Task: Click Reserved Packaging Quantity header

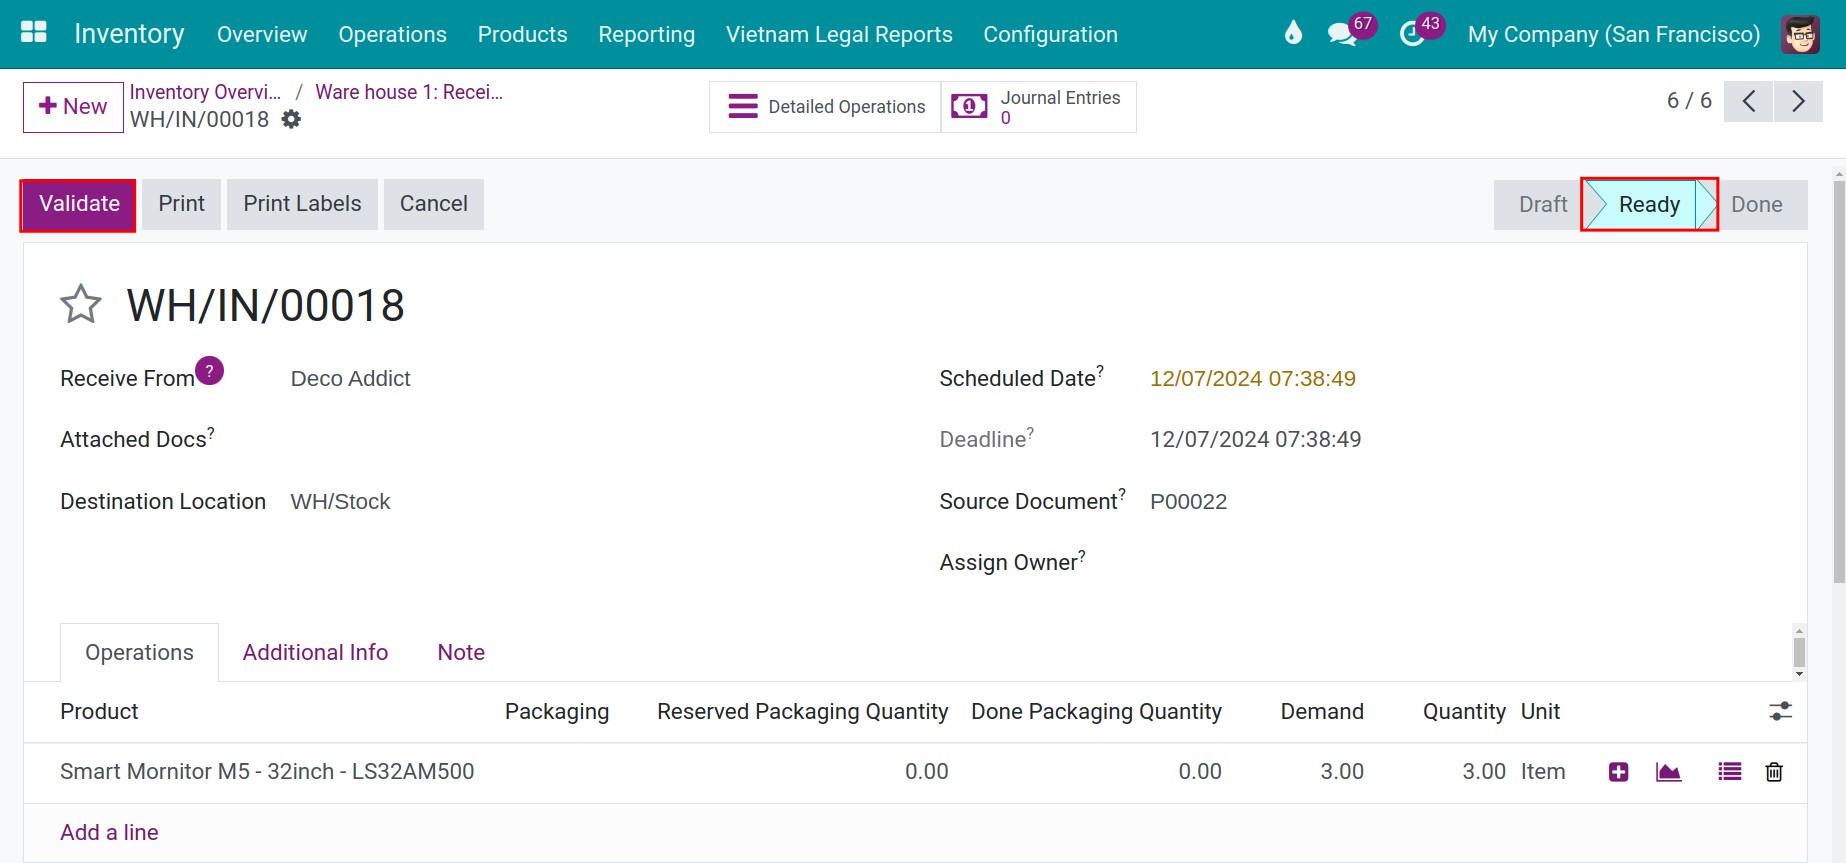Action: (x=802, y=711)
